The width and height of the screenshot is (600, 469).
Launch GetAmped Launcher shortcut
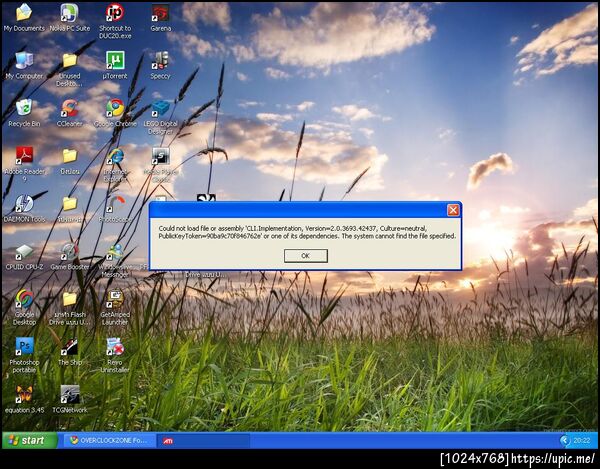[x=115, y=308]
